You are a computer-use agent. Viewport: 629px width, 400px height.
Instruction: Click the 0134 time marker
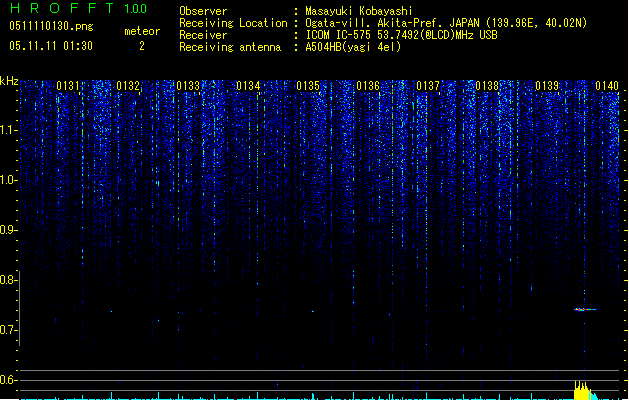click(x=248, y=86)
